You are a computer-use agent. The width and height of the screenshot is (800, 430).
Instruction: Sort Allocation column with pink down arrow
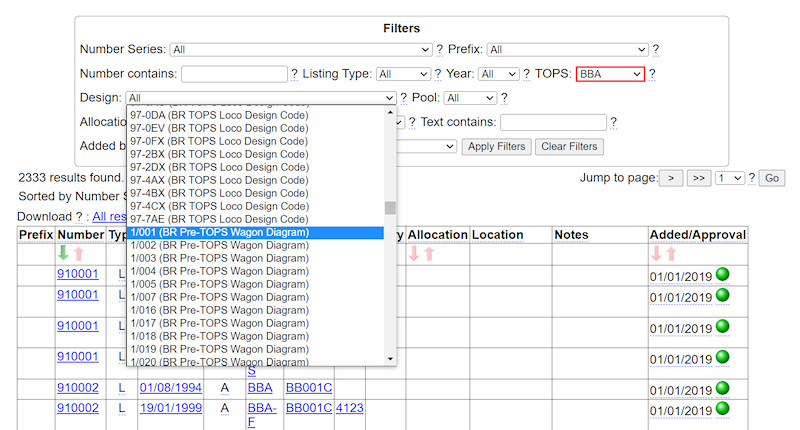(414, 254)
